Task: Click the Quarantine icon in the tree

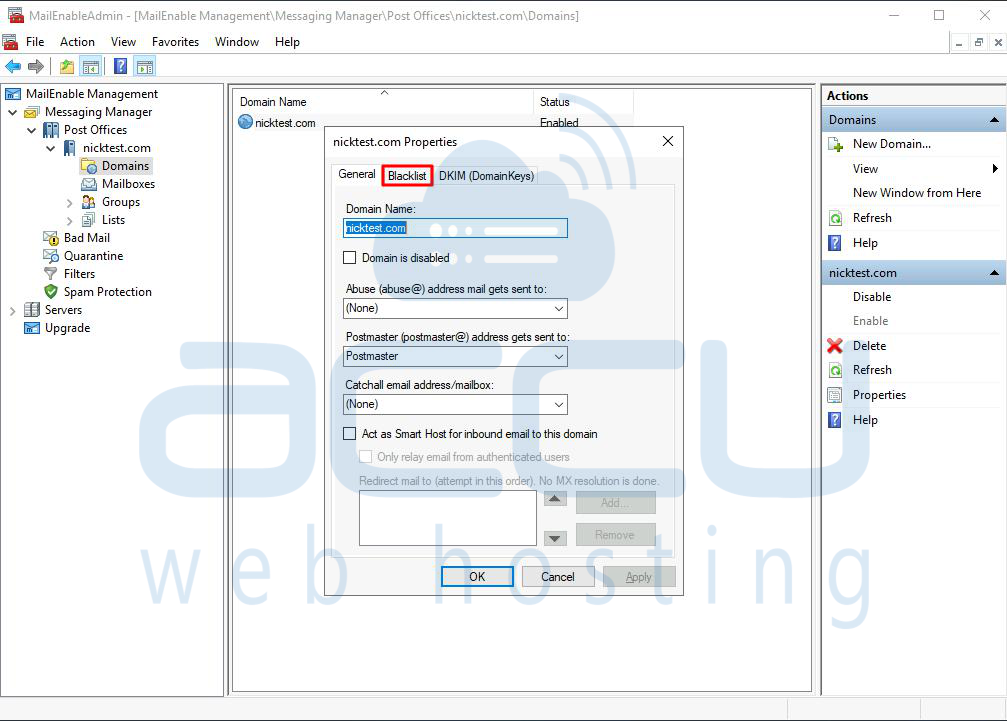Action: click(x=51, y=256)
